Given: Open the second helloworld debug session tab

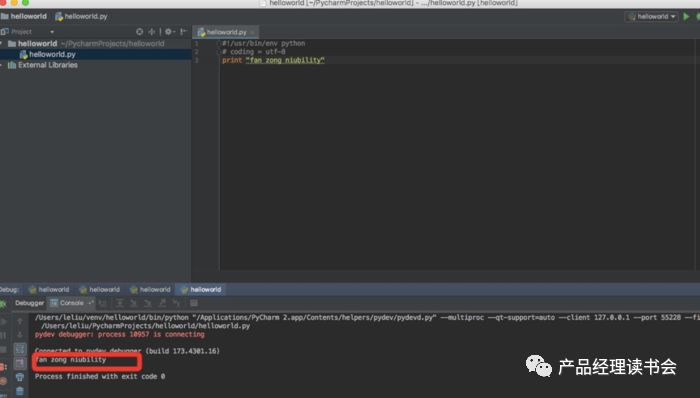Looking at the screenshot, I should 100,290.
